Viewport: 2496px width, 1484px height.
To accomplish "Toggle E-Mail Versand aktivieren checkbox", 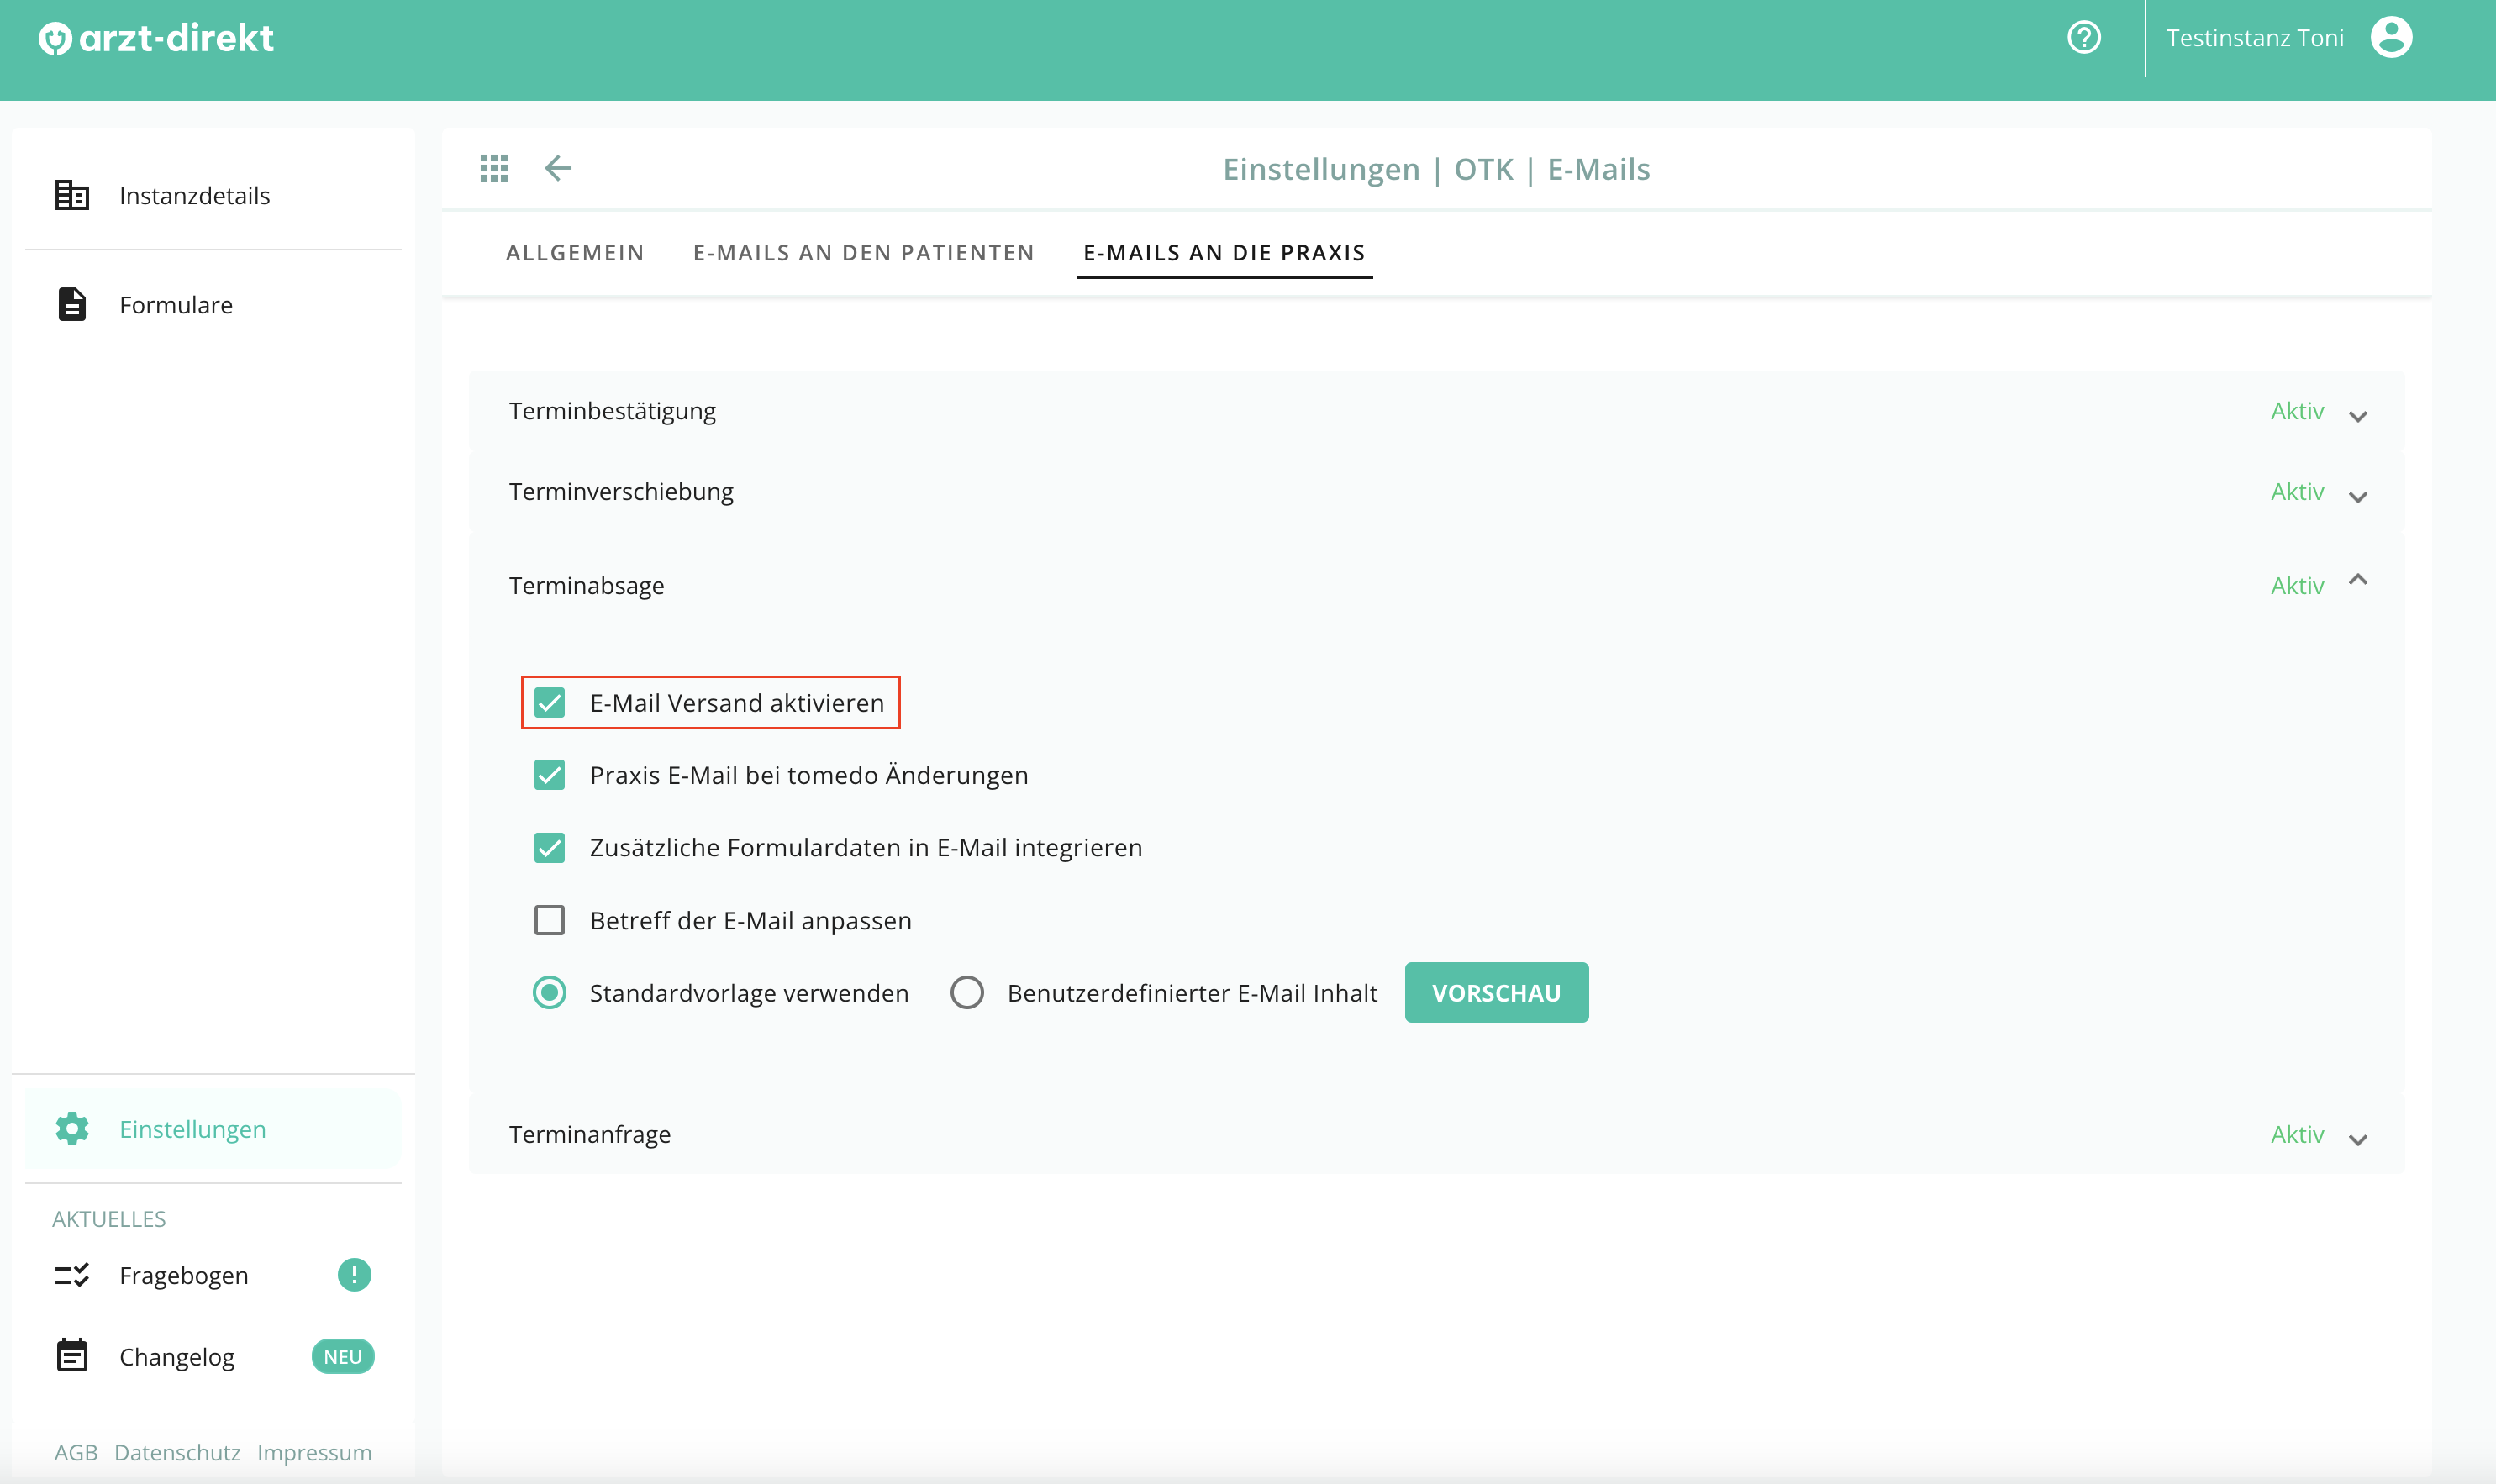I will tap(549, 703).
